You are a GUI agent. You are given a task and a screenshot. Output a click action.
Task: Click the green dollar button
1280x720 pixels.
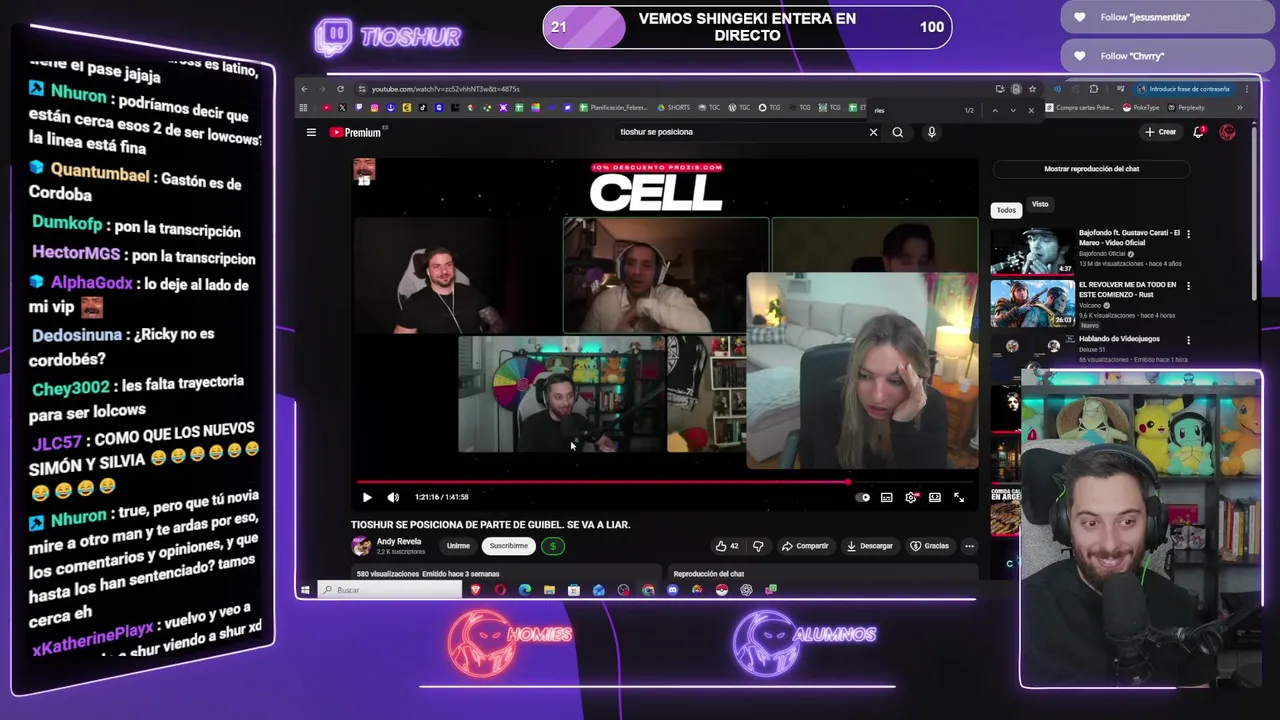553,546
